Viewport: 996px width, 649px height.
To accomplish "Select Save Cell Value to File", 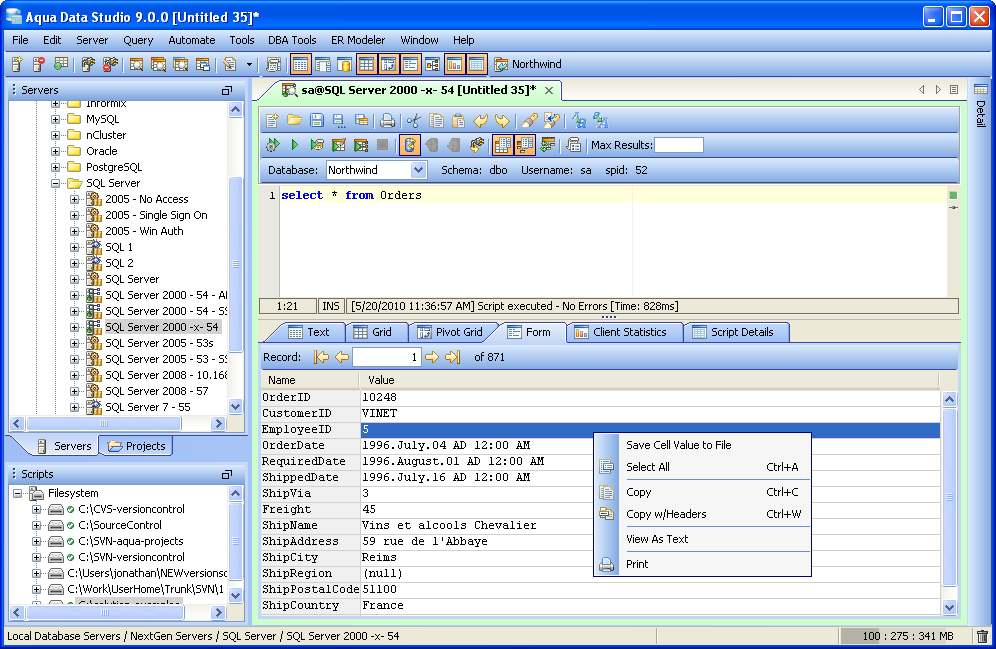I will [x=678, y=445].
